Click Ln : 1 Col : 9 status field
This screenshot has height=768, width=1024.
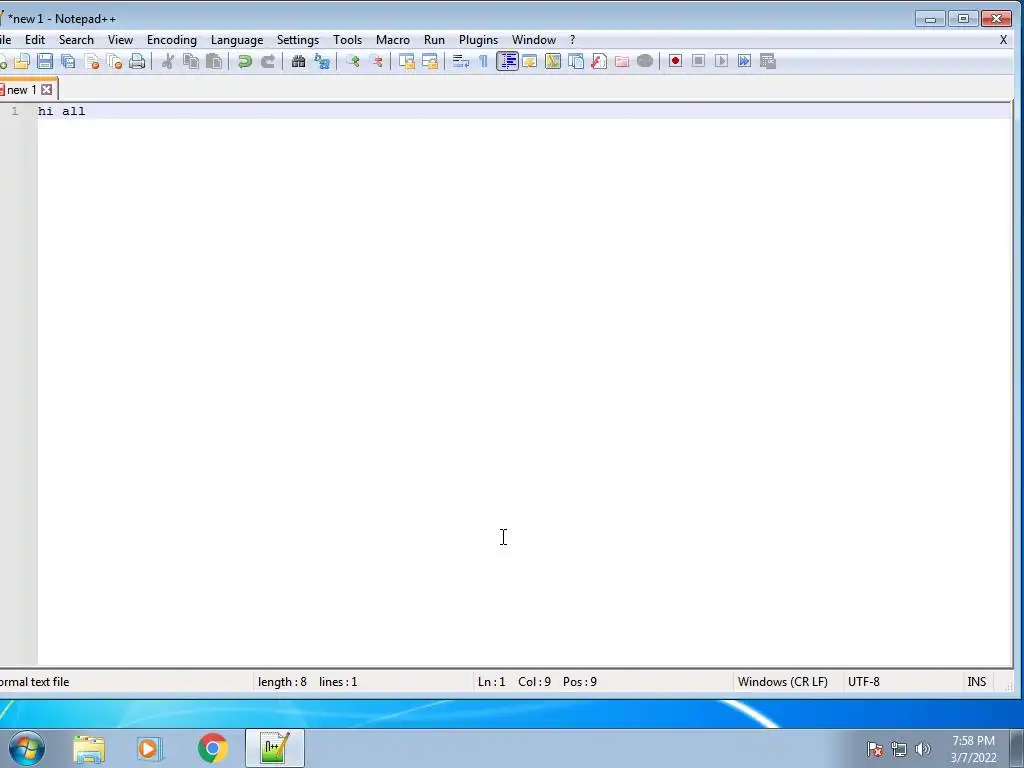tap(514, 682)
